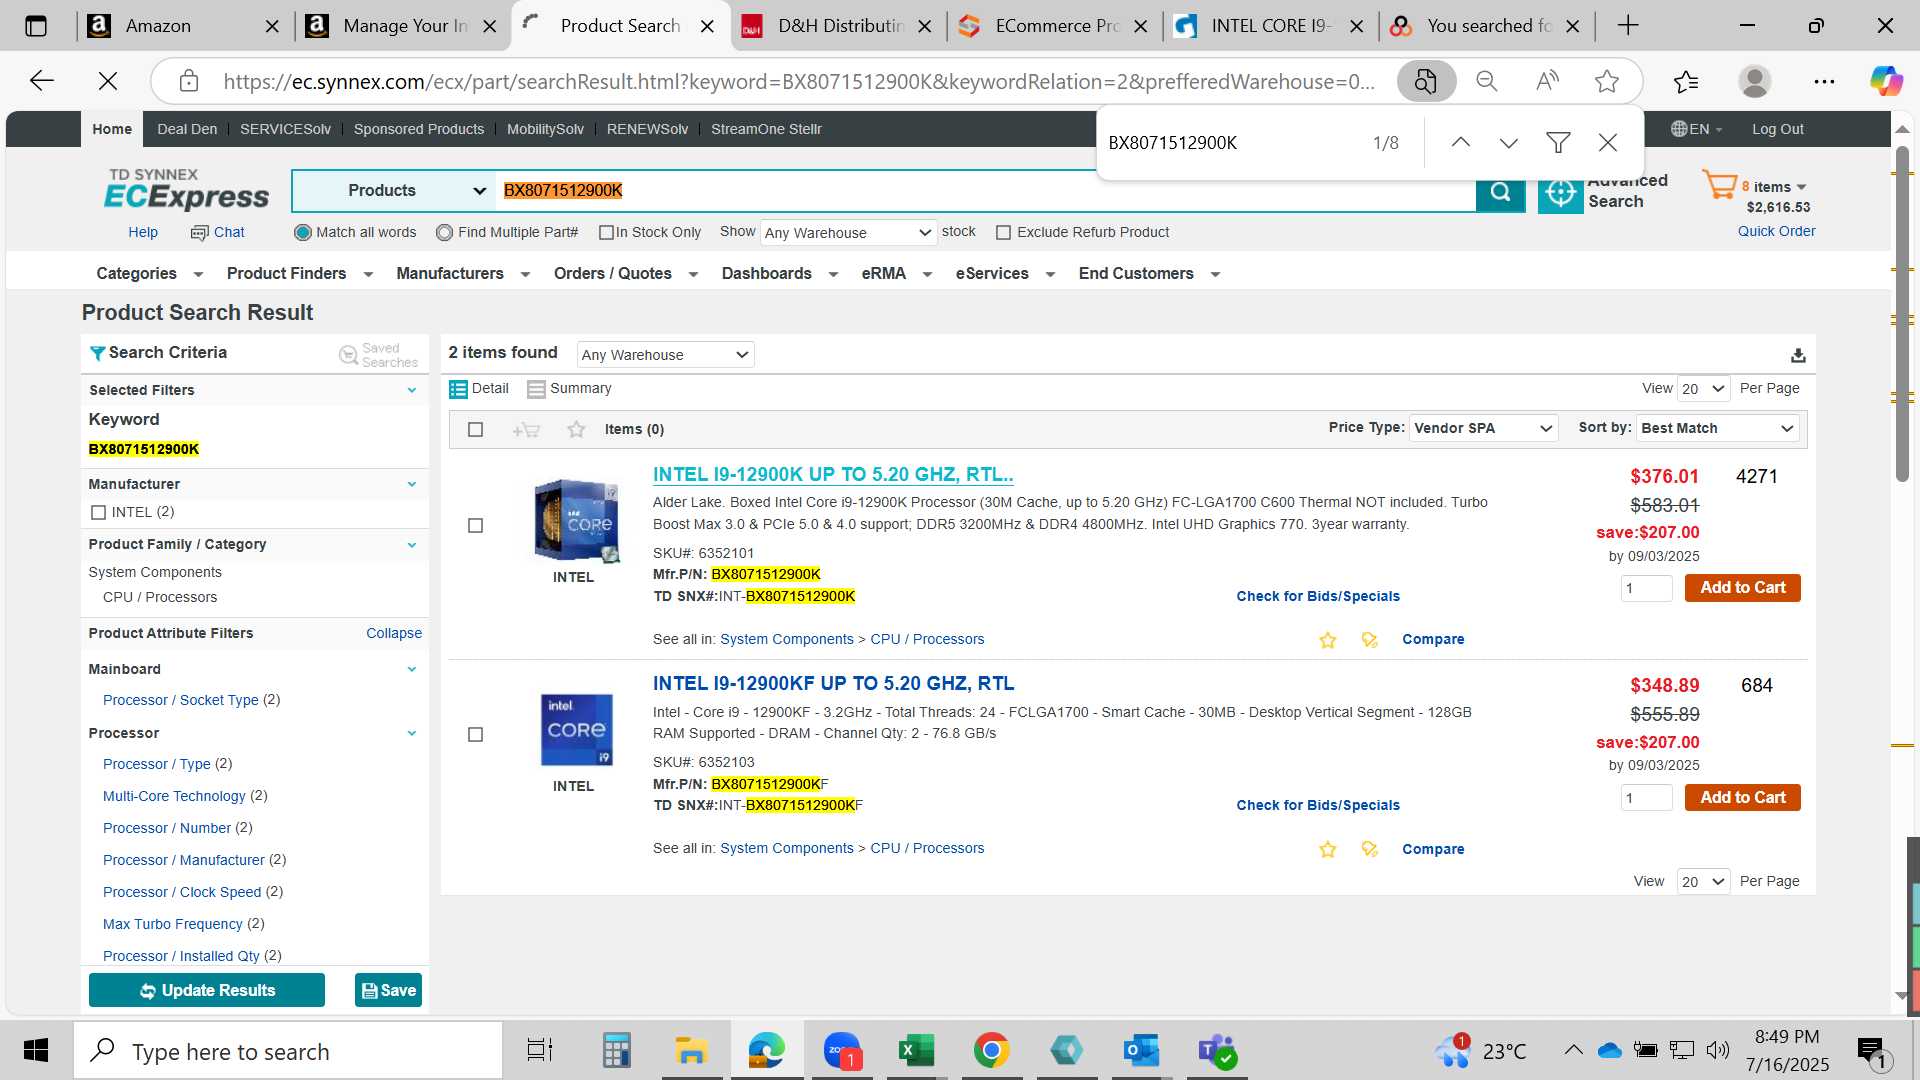Add i9-12900K to cart

coord(1742,588)
